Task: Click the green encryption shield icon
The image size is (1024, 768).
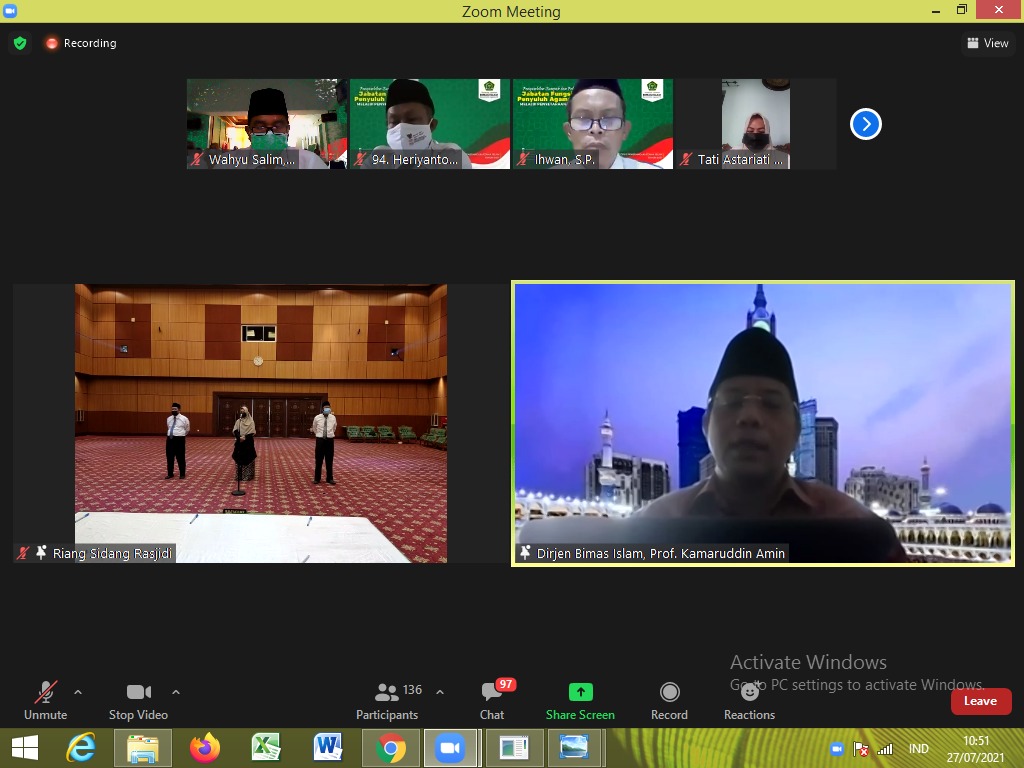Action: click(20, 43)
